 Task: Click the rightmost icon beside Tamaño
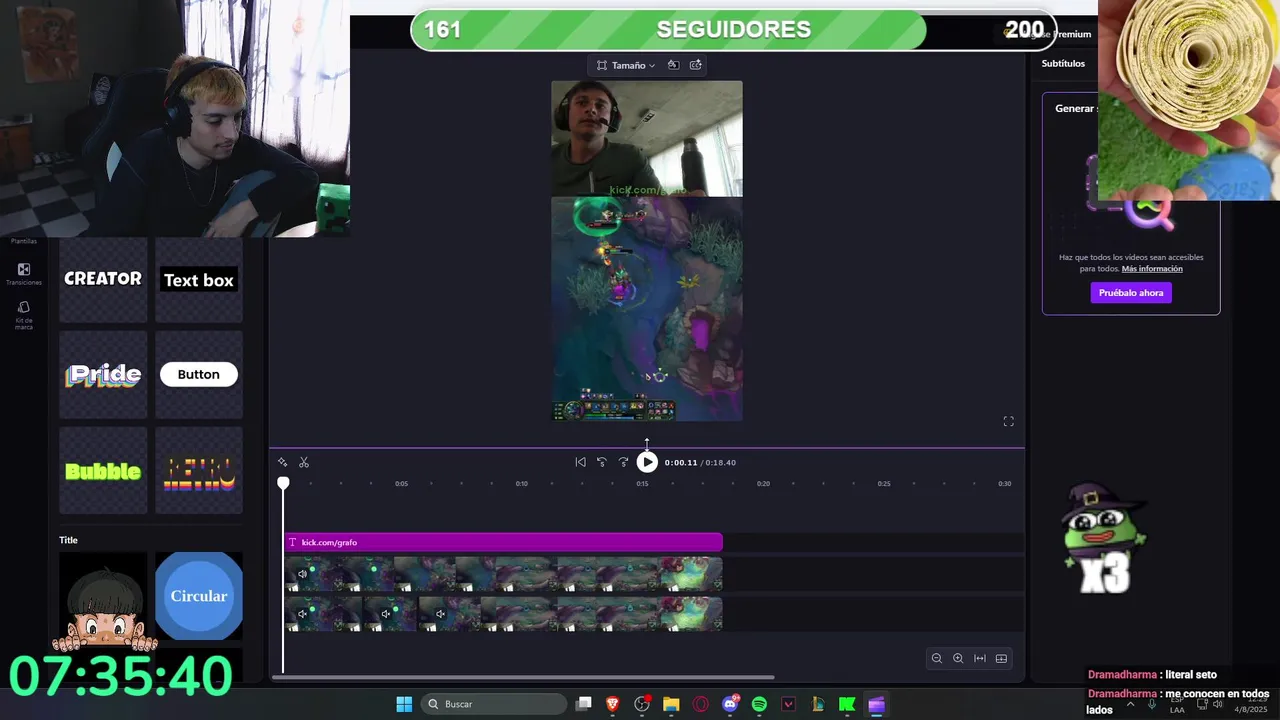tap(695, 65)
